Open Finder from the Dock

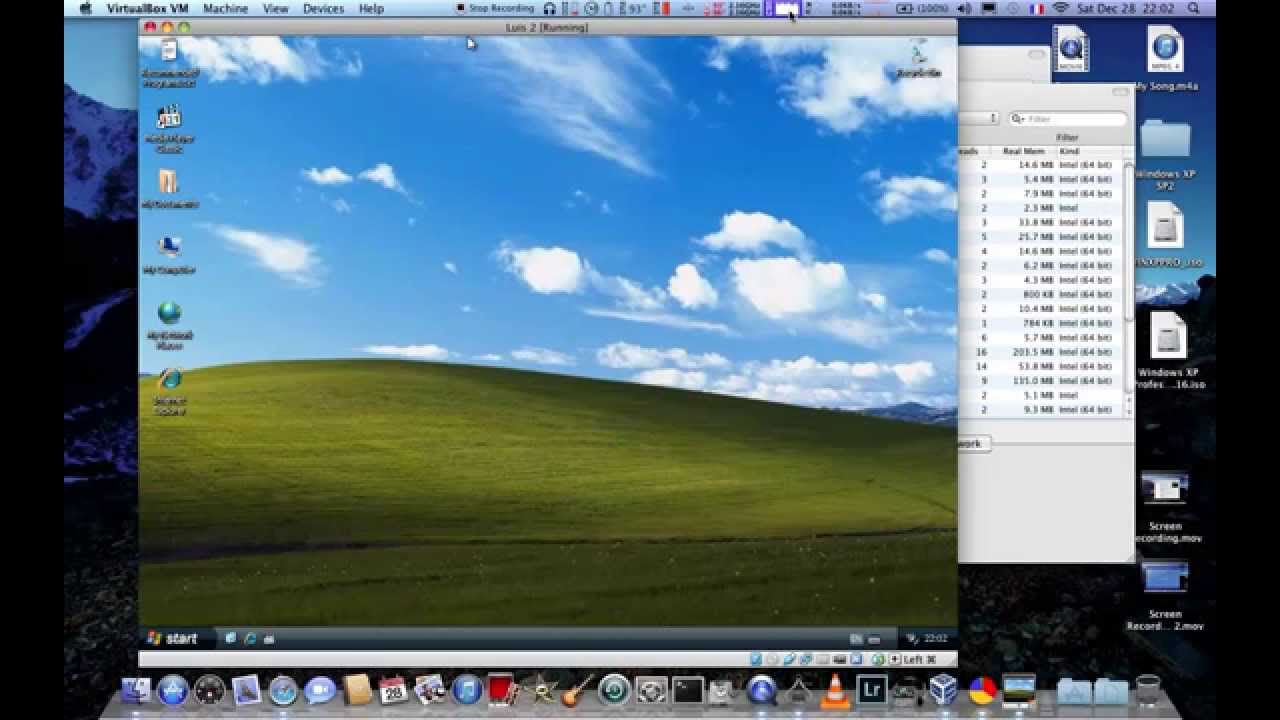(136, 690)
